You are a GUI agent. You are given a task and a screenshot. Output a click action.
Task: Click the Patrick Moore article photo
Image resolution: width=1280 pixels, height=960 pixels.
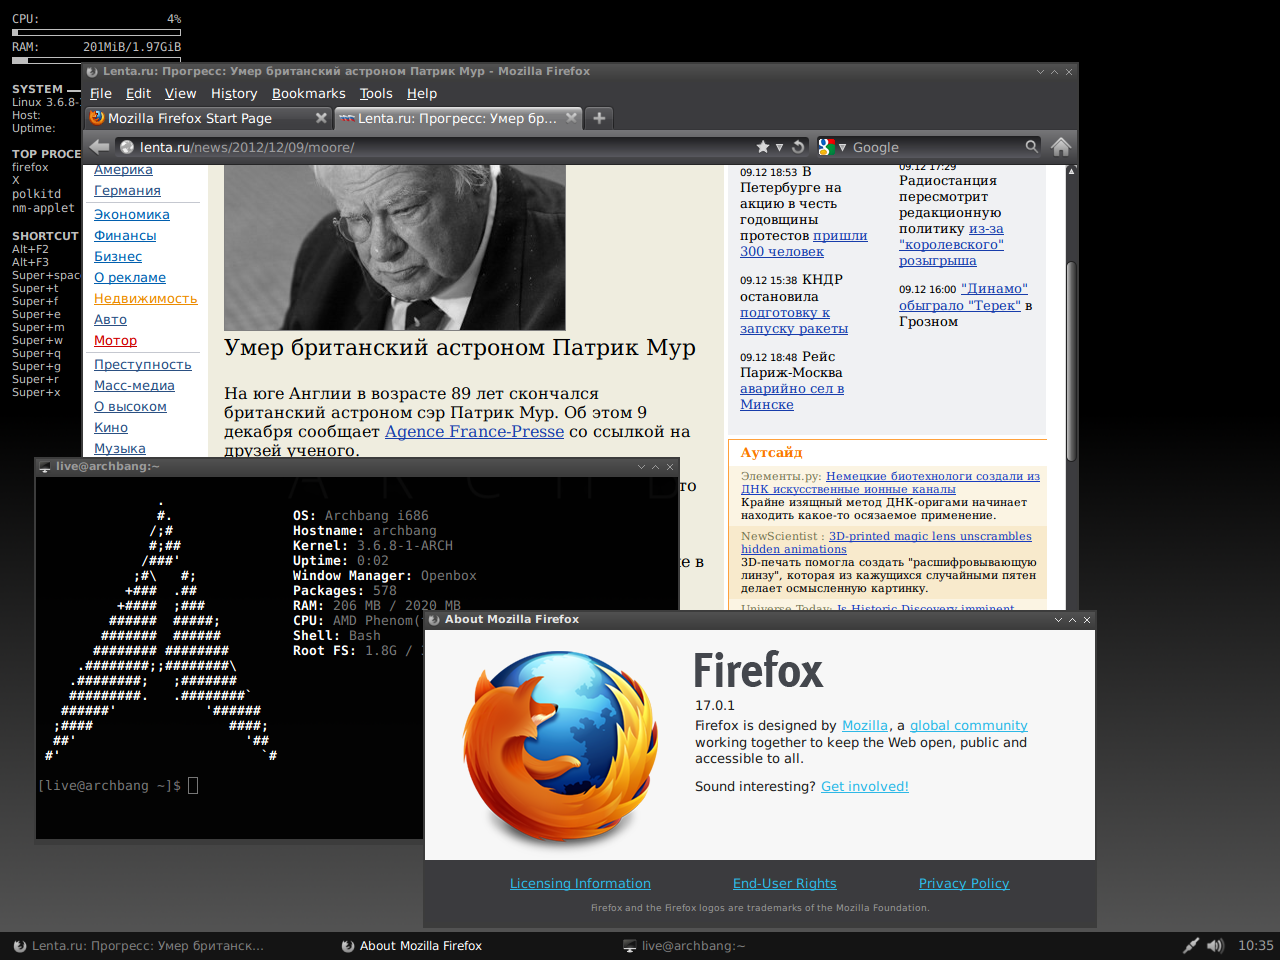pos(394,247)
